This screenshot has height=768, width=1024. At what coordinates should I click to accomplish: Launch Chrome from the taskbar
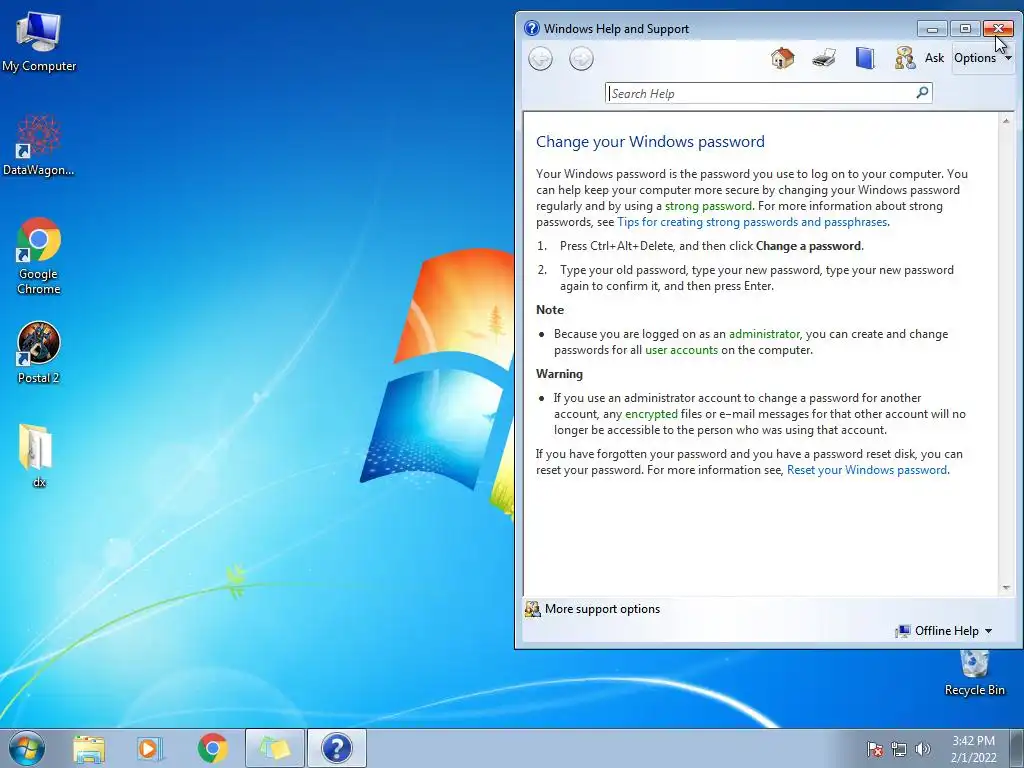[x=212, y=748]
